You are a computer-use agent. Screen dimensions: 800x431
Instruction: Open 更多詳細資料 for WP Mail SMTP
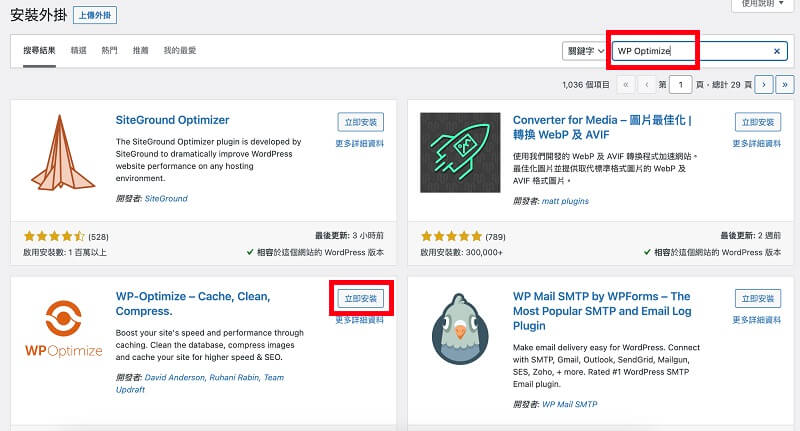[757, 320]
